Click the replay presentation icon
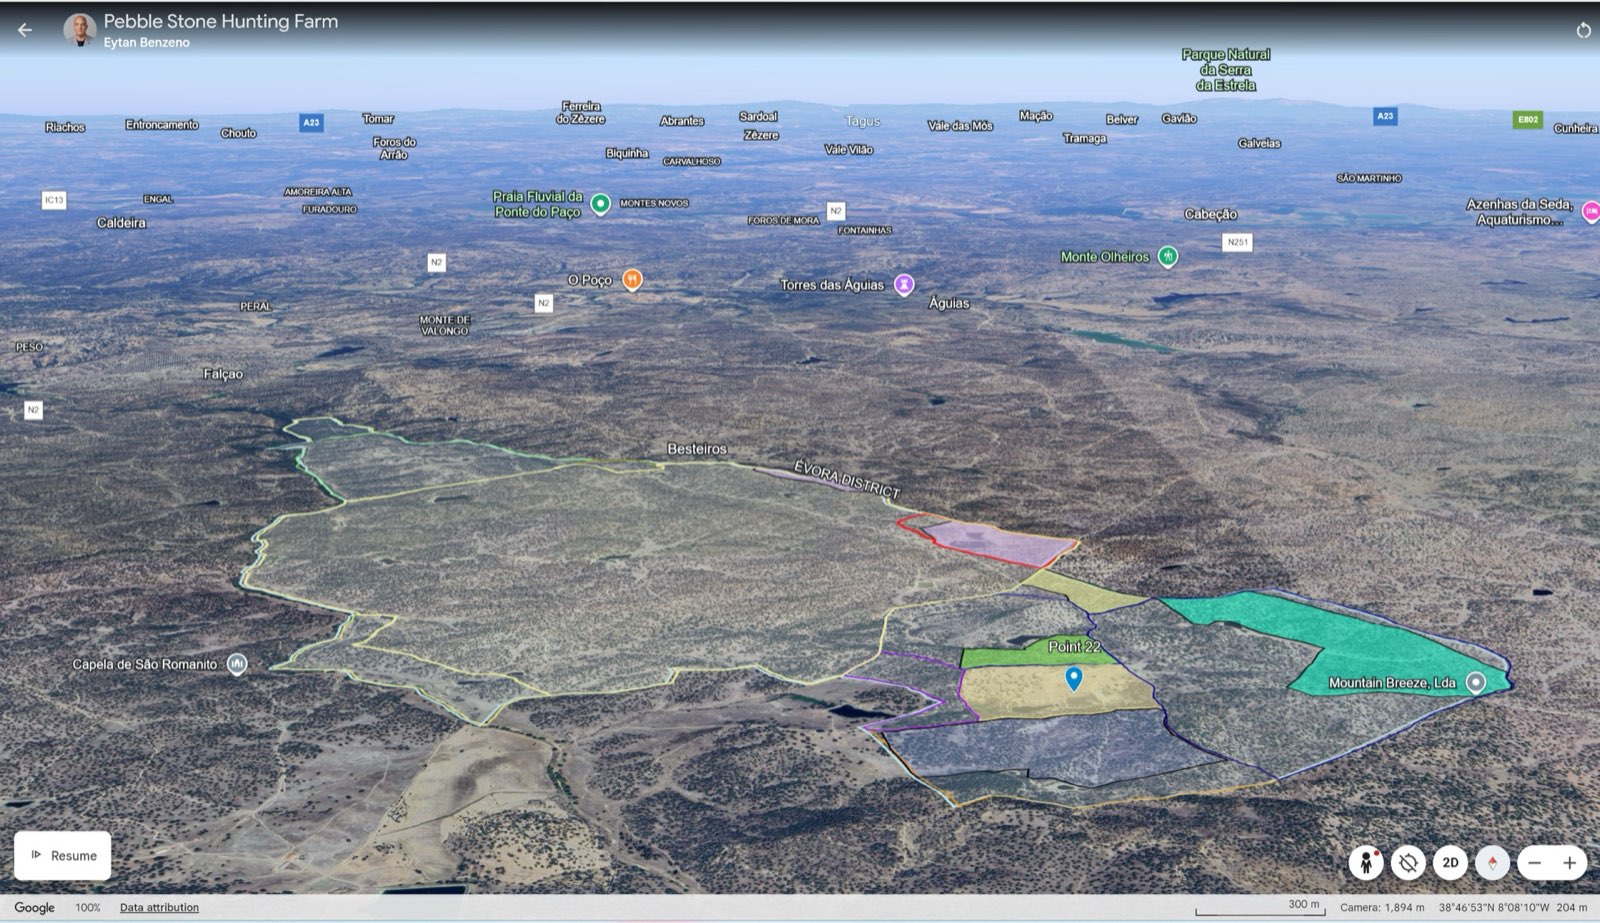The image size is (1600, 923). pos(1583,31)
